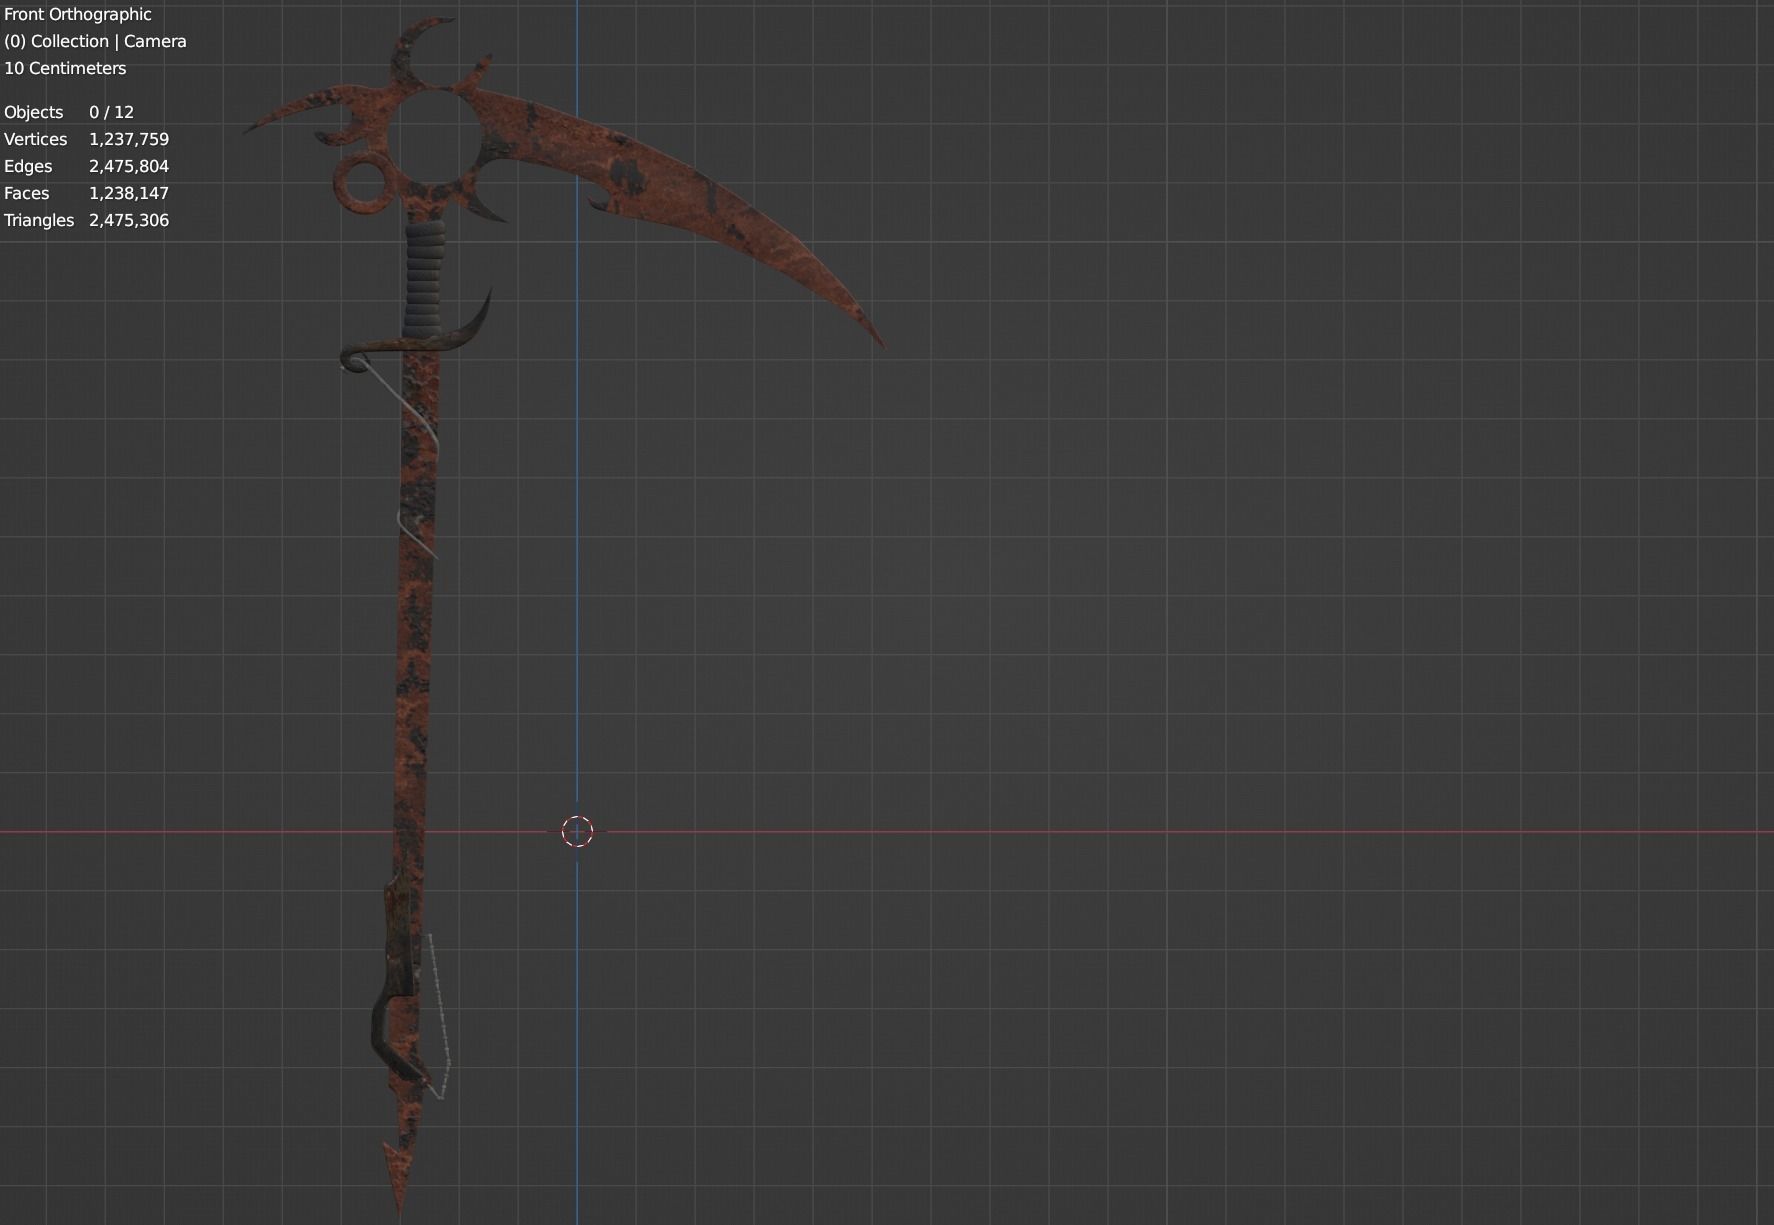
Task: Click the vertex count '1,237,759'
Action: (x=129, y=139)
